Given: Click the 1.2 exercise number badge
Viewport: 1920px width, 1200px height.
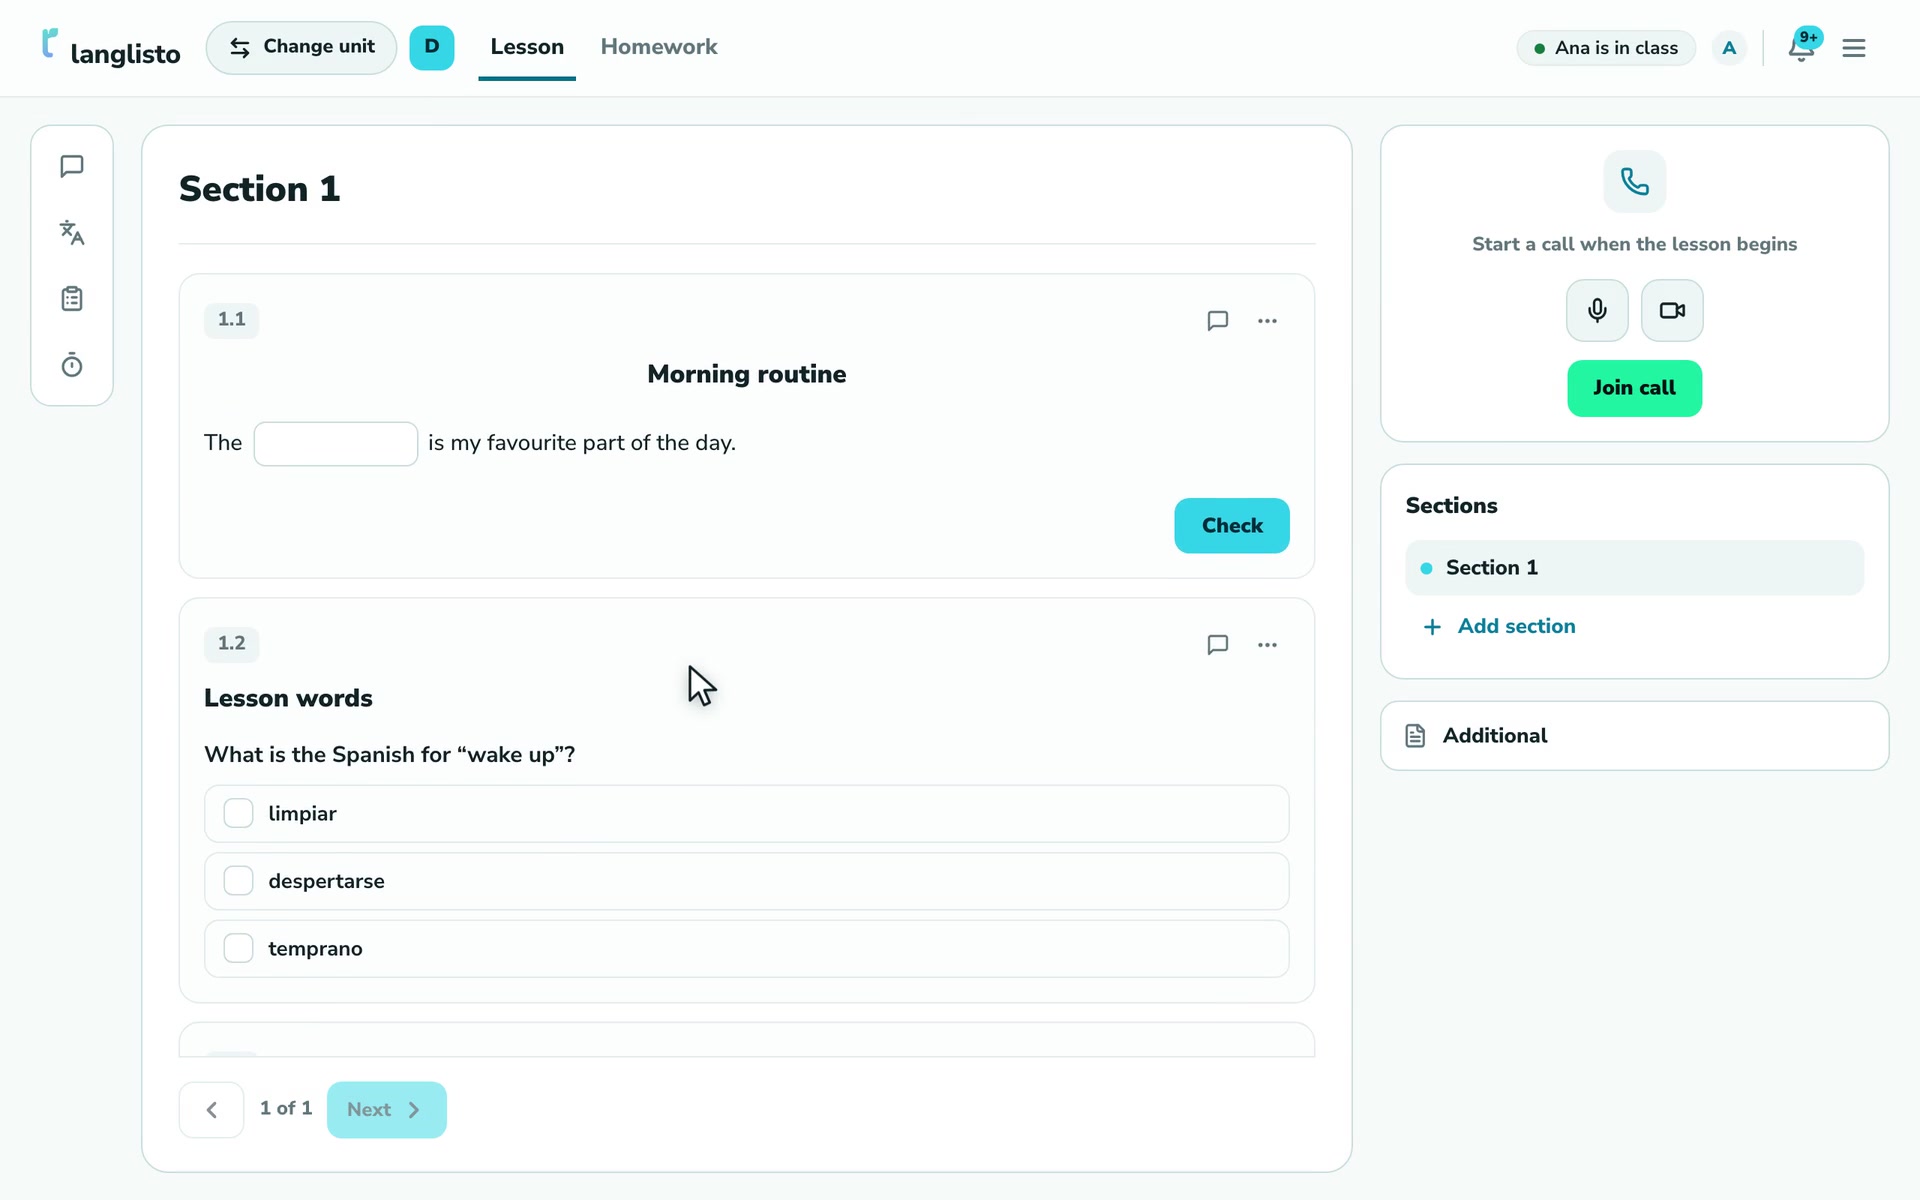Looking at the screenshot, I should [x=231, y=643].
